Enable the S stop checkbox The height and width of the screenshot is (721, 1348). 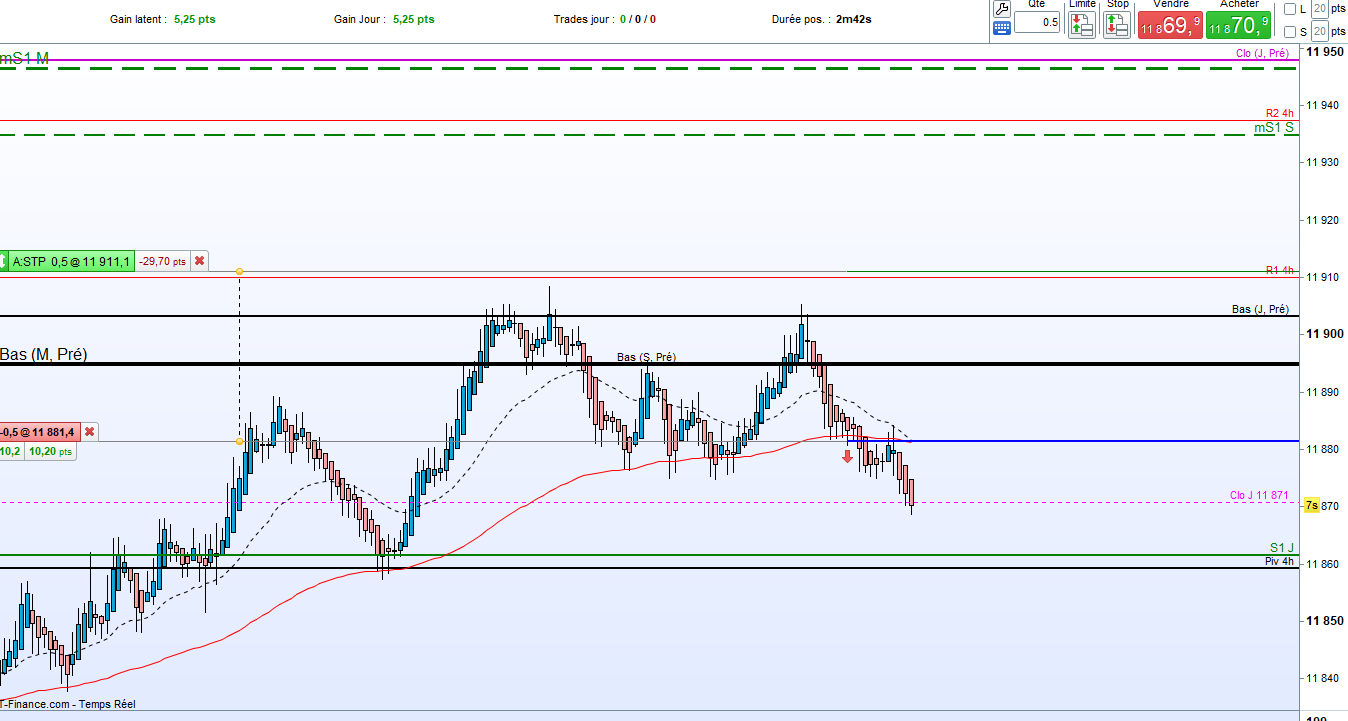[1289, 32]
